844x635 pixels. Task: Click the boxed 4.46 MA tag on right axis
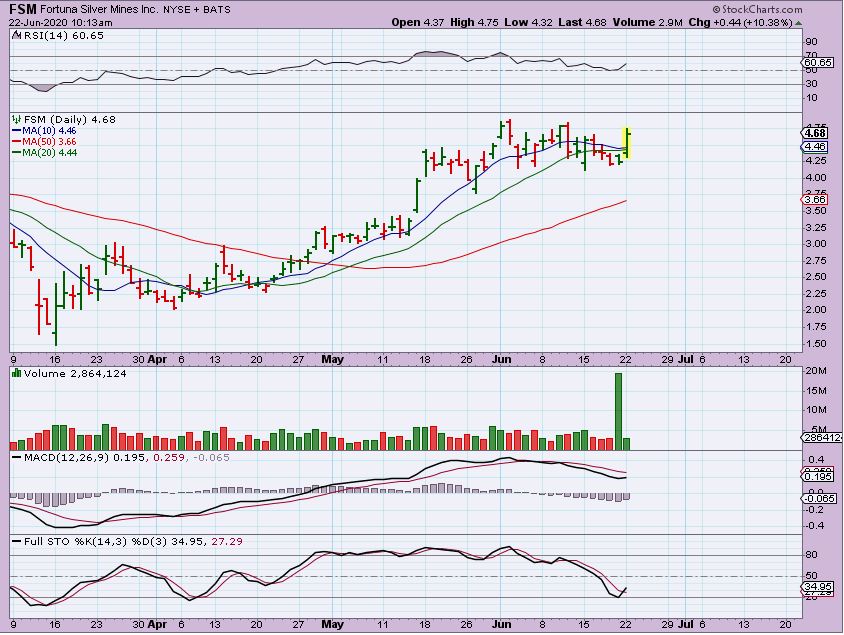coord(814,146)
